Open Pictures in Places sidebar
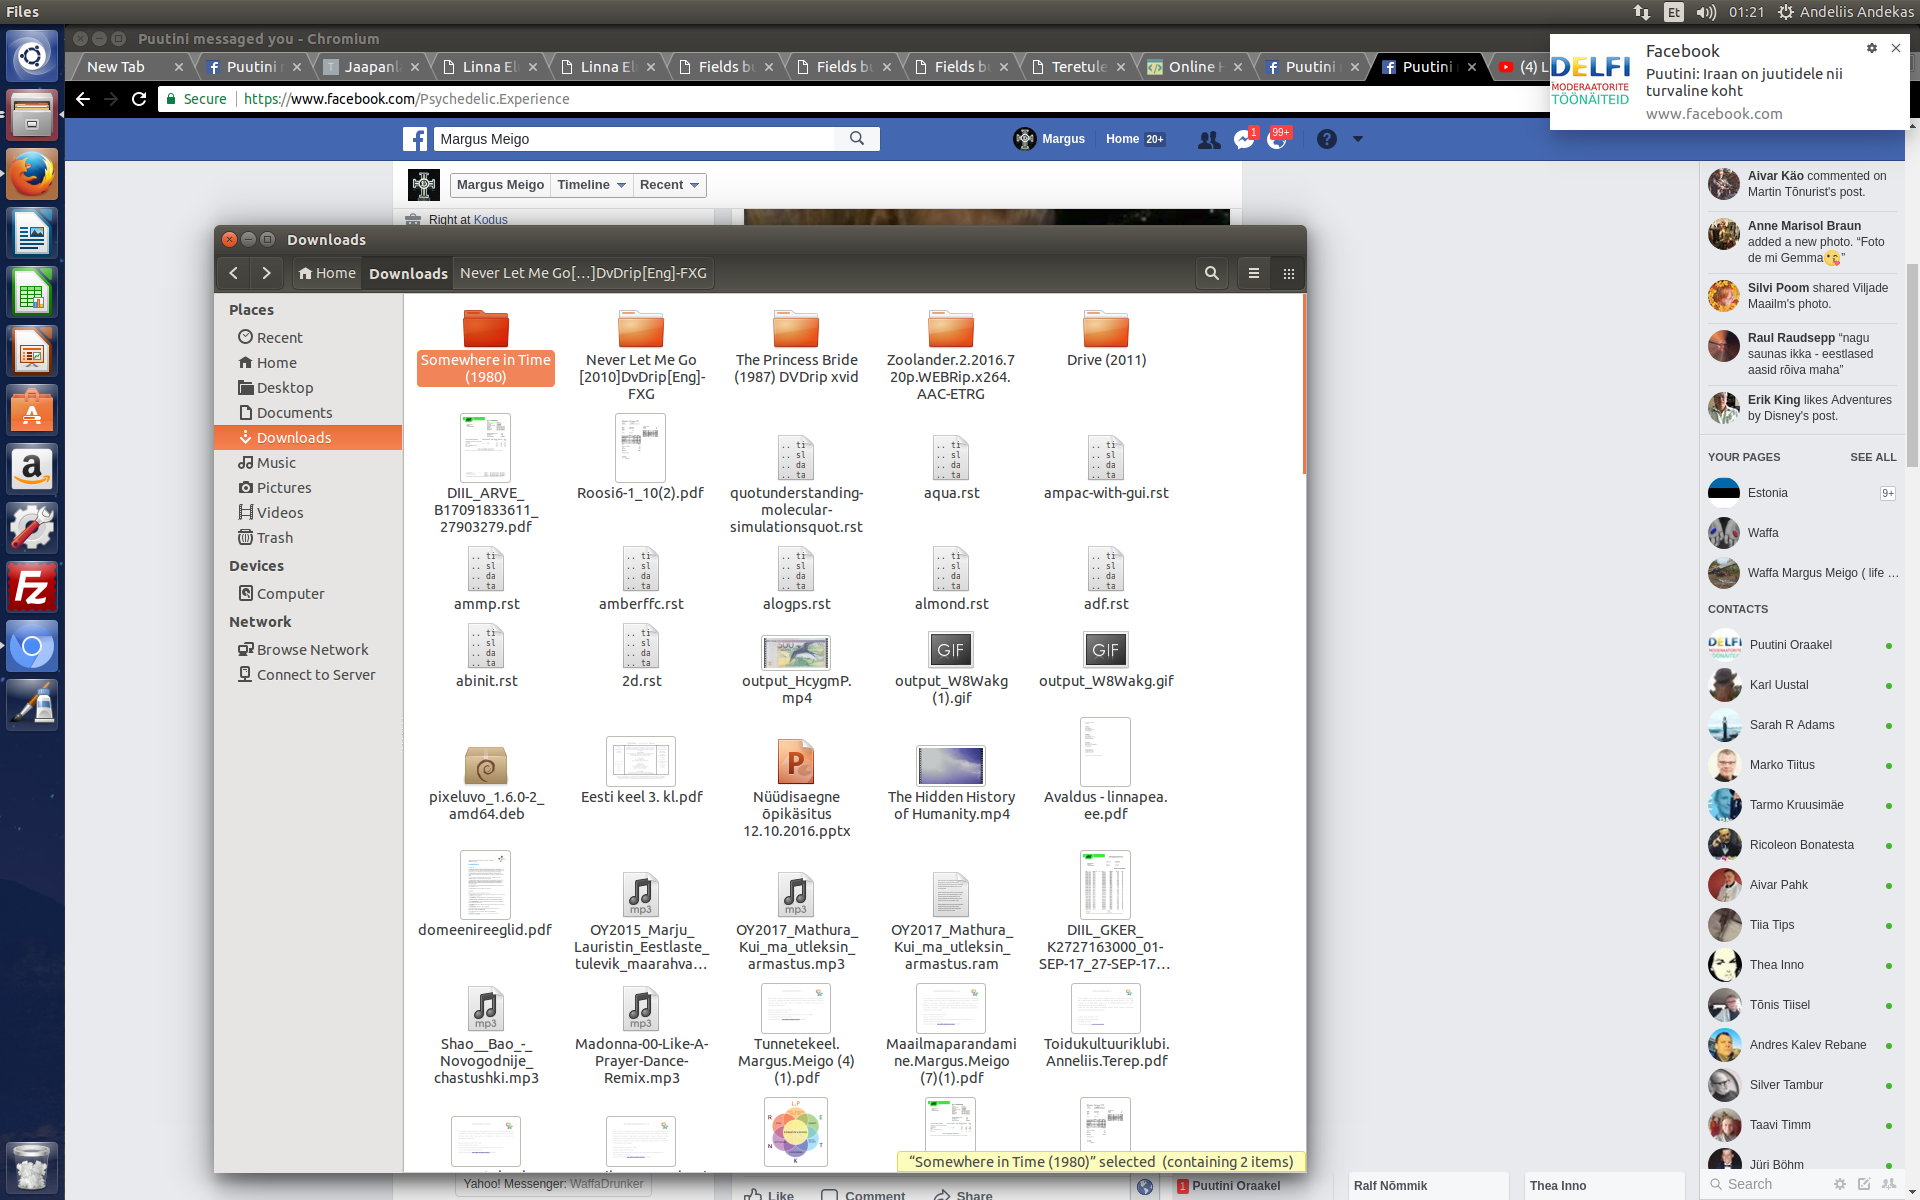The image size is (1920, 1200). click(308, 488)
